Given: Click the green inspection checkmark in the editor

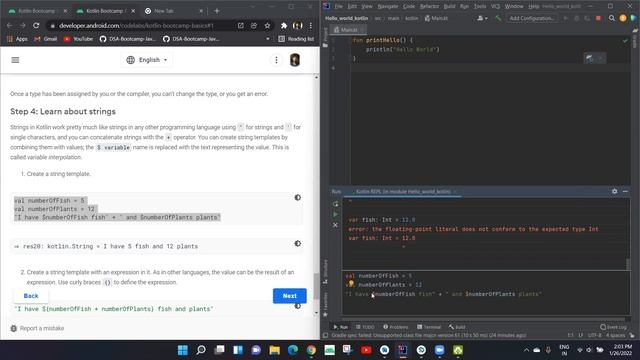Looking at the screenshot, I should click(625, 40).
